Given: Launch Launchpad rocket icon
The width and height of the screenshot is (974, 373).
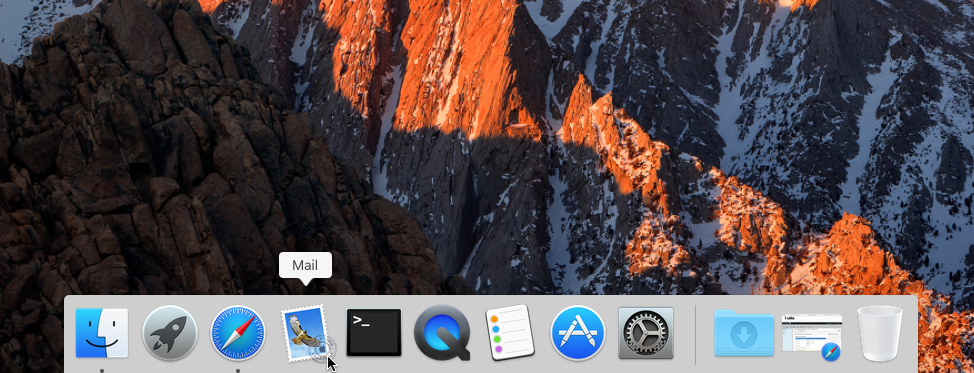Looking at the screenshot, I should [170, 333].
